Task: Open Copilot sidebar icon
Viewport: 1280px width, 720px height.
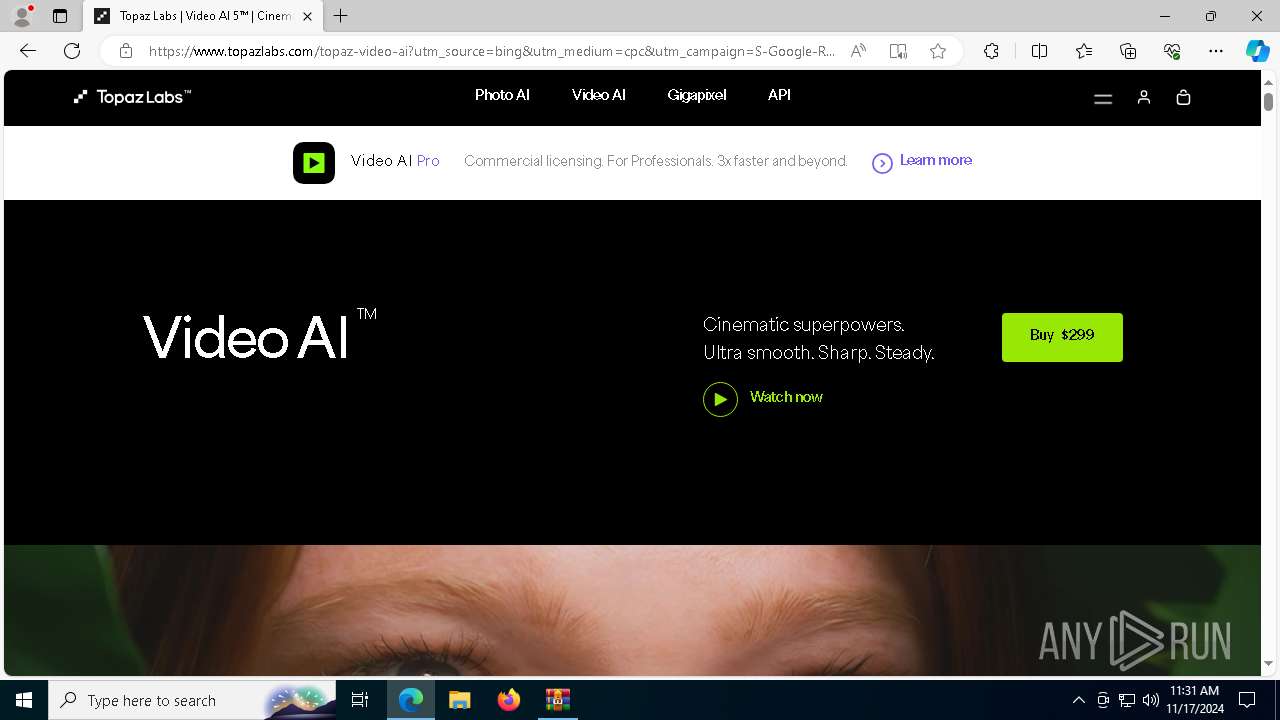Action: click(1257, 51)
